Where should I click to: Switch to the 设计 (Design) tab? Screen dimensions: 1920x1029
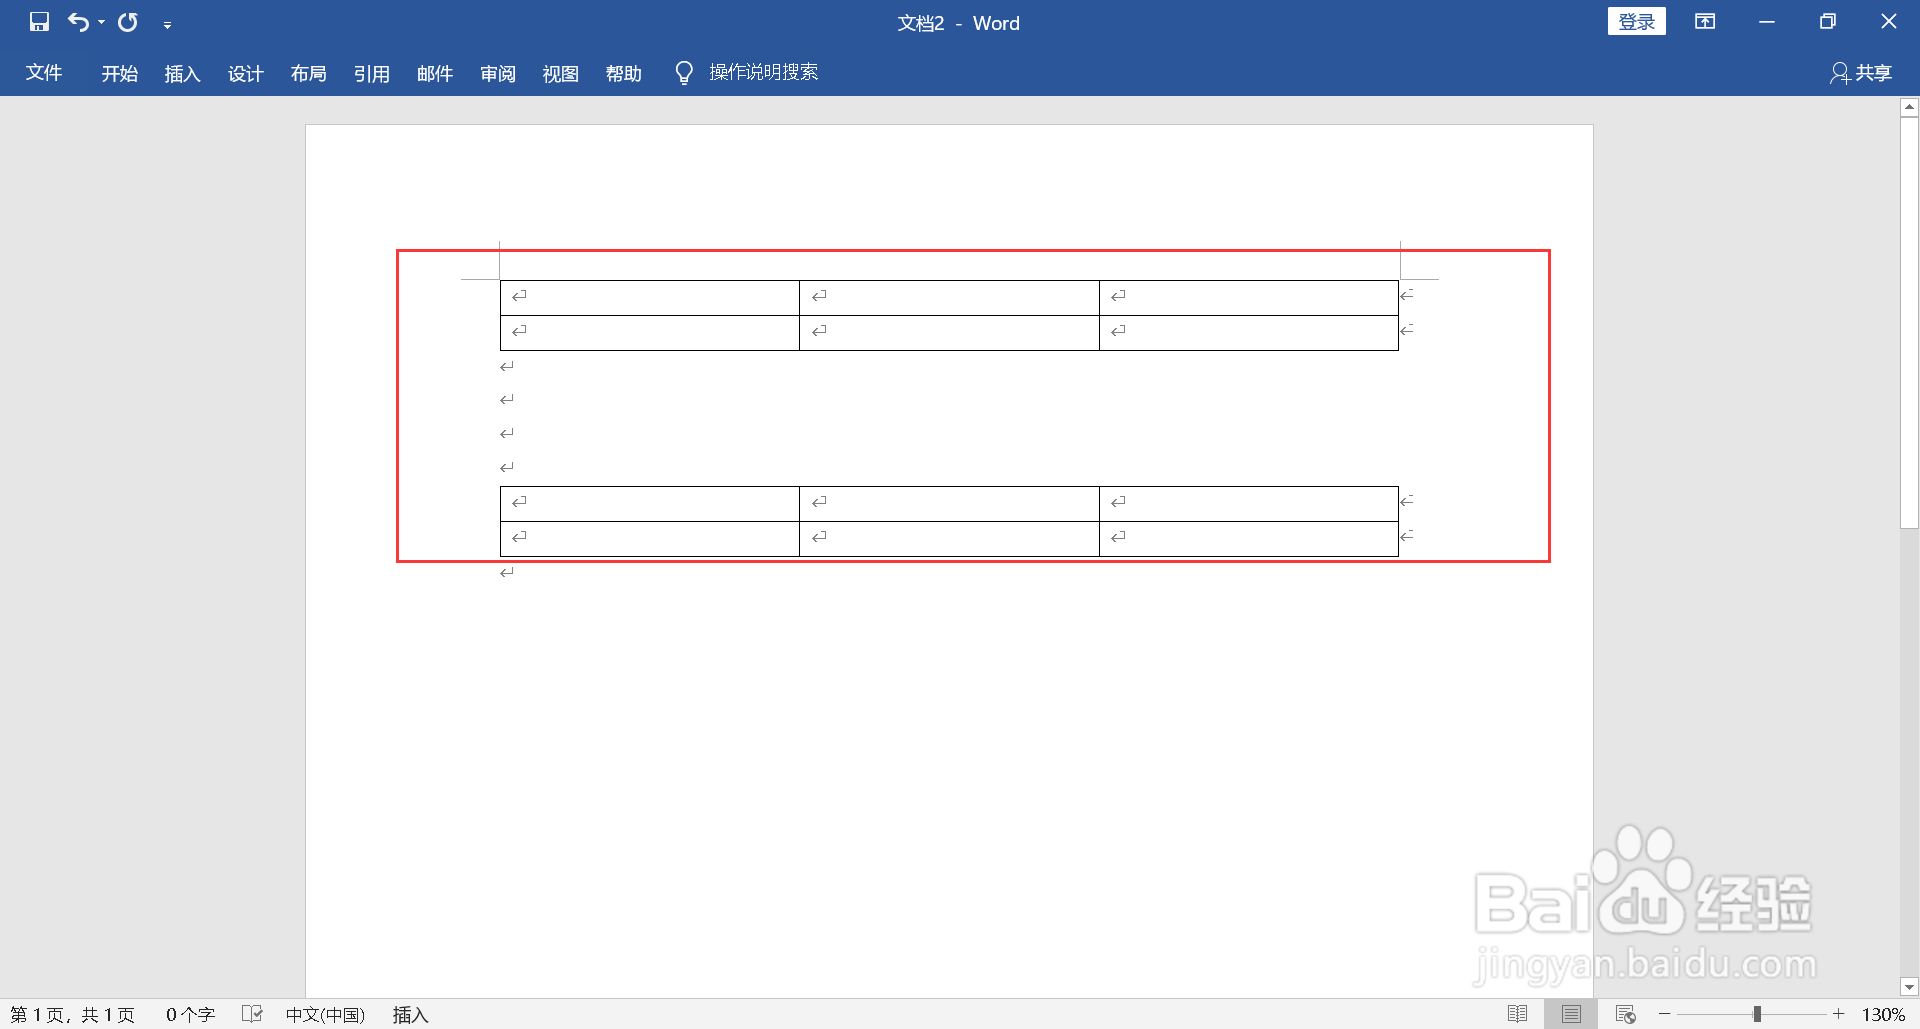pyautogui.click(x=246, y=73)
